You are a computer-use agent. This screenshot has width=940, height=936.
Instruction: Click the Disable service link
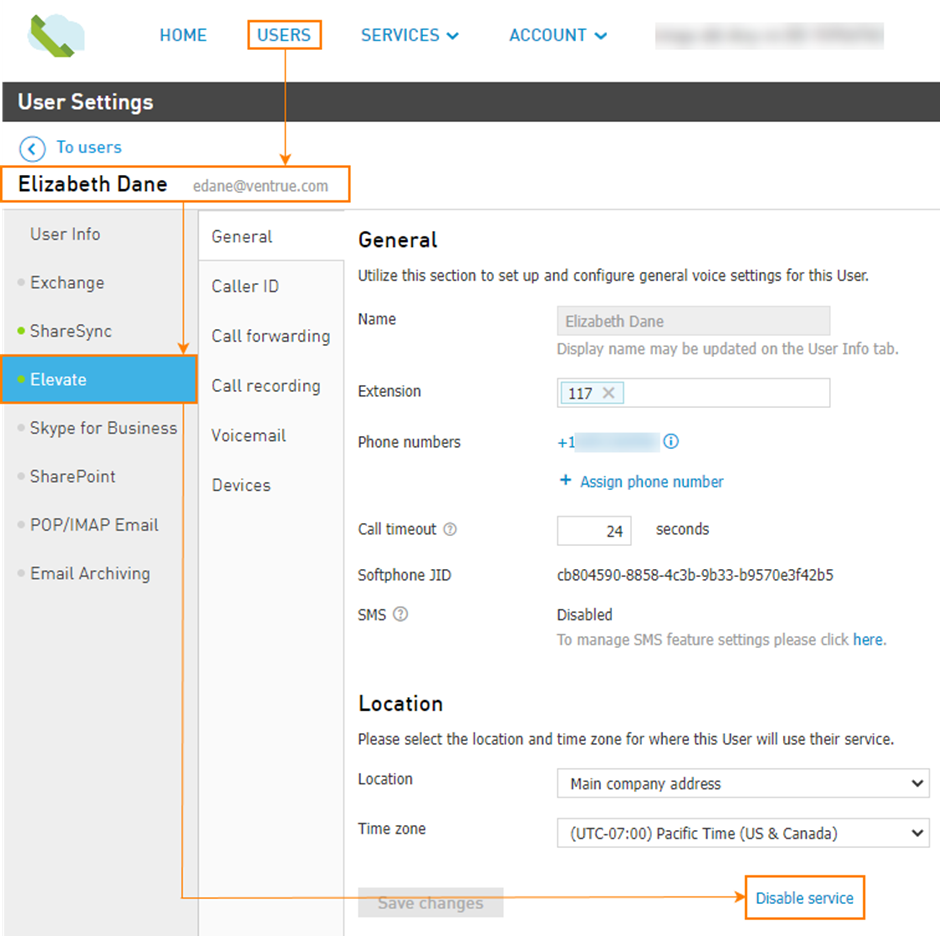pyautogui.click(x=804, y=898)
